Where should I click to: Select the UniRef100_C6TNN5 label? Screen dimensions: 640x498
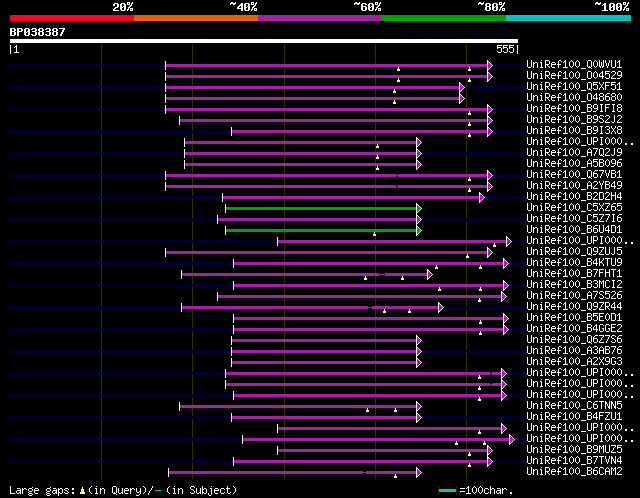574,406
